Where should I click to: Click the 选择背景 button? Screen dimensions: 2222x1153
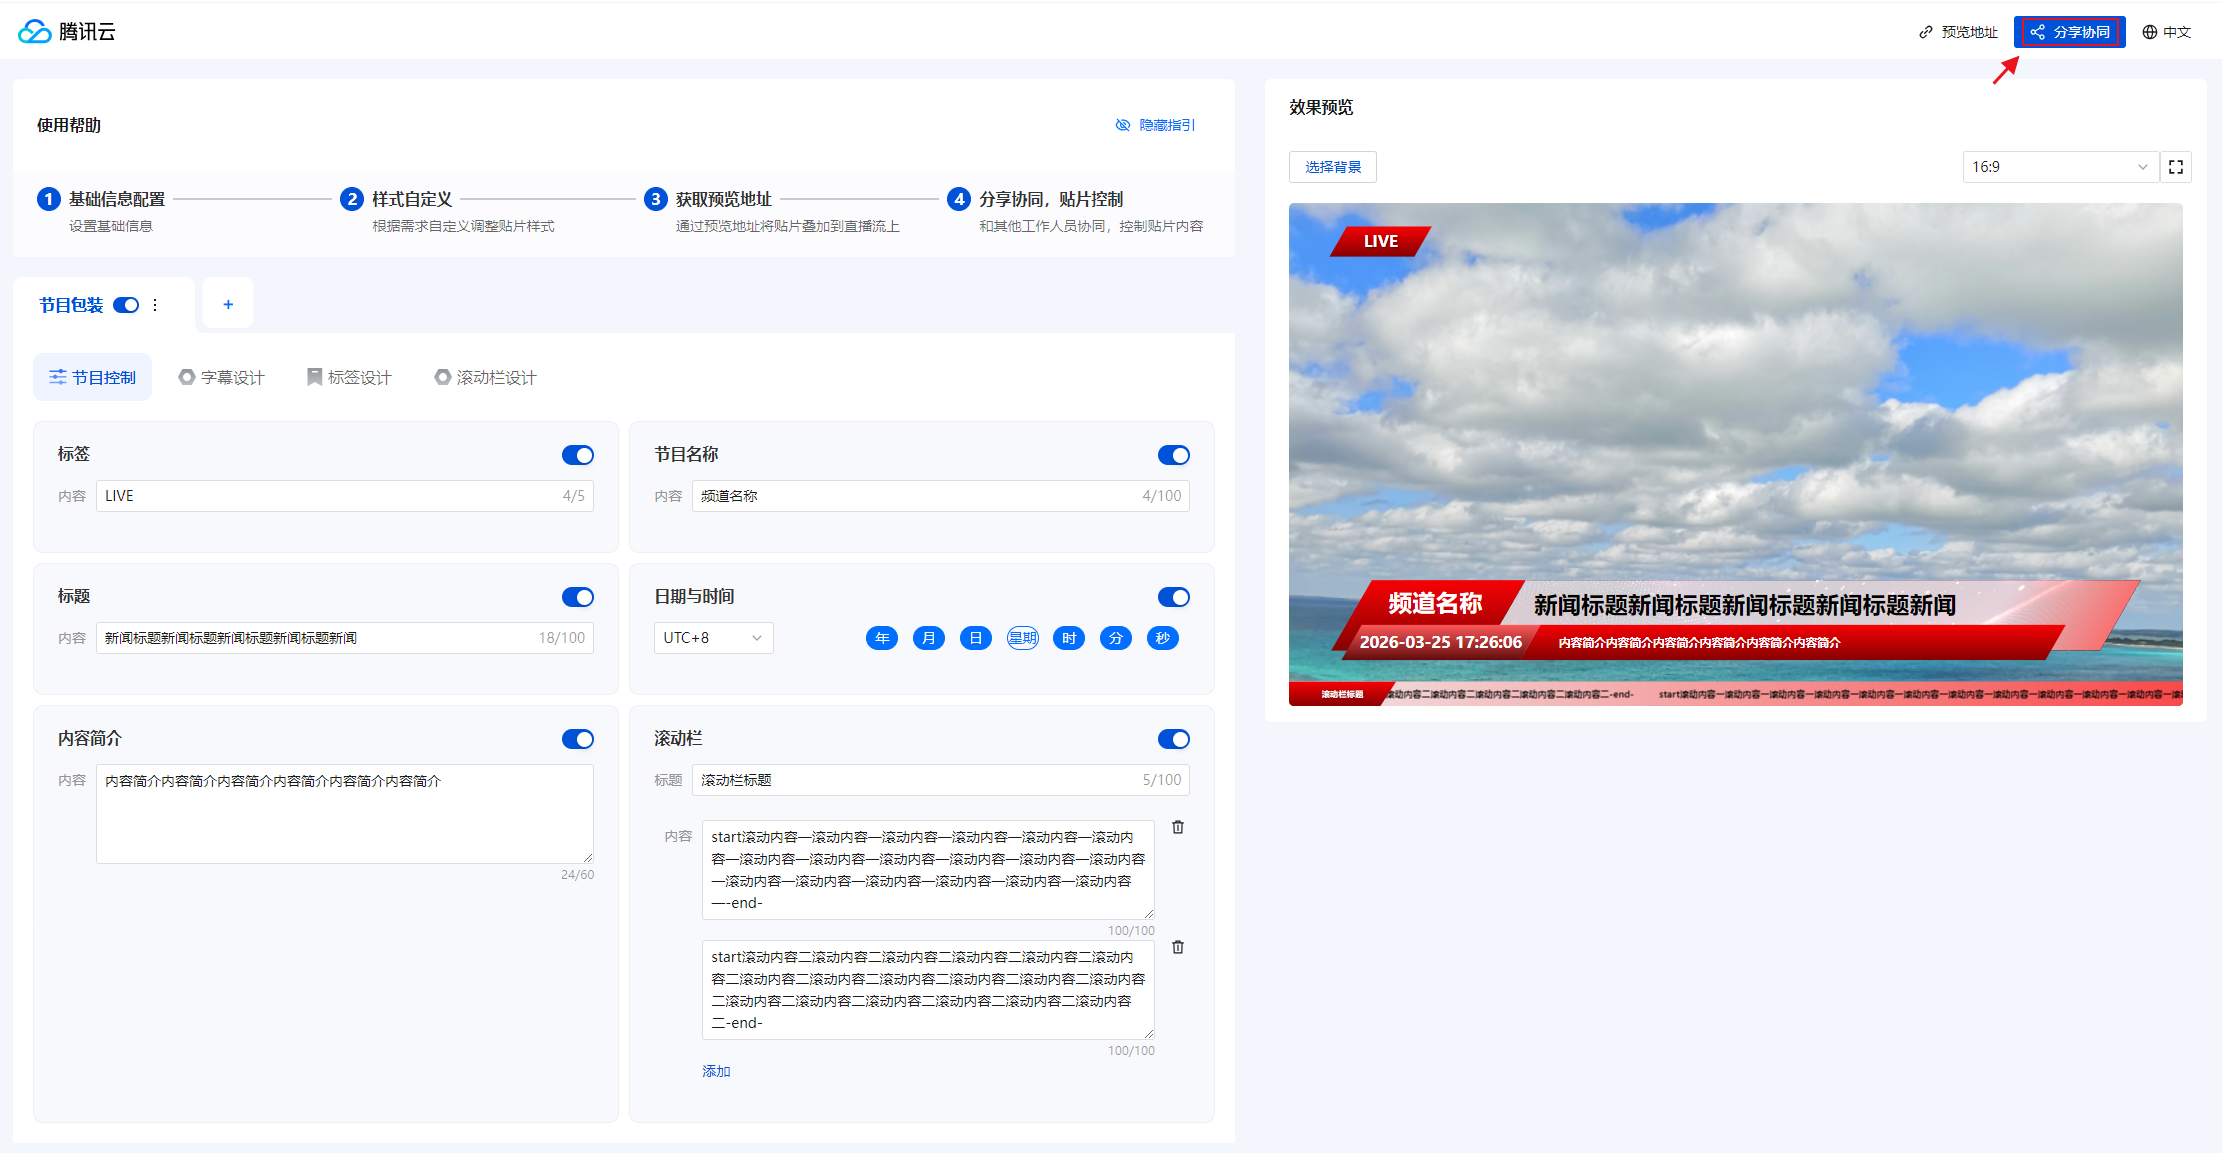pos(1332,167)
